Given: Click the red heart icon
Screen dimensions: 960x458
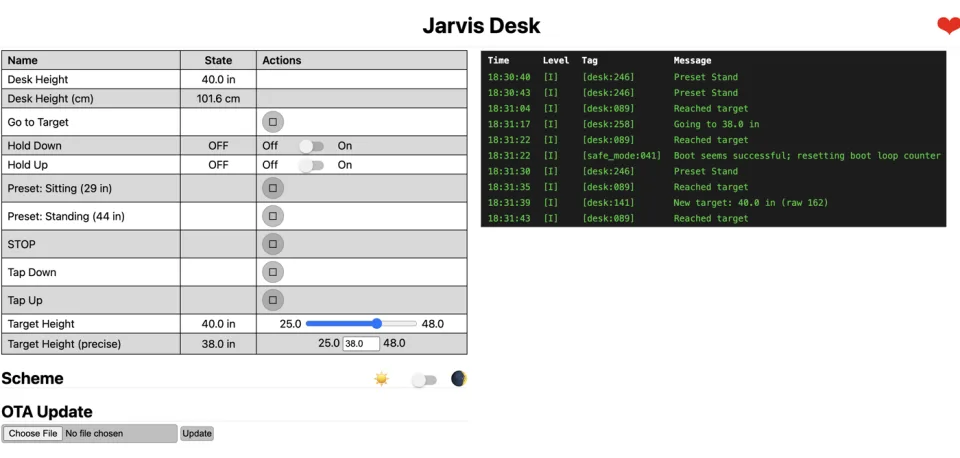Looking at the screenshot, I should [x=948, y=26].
